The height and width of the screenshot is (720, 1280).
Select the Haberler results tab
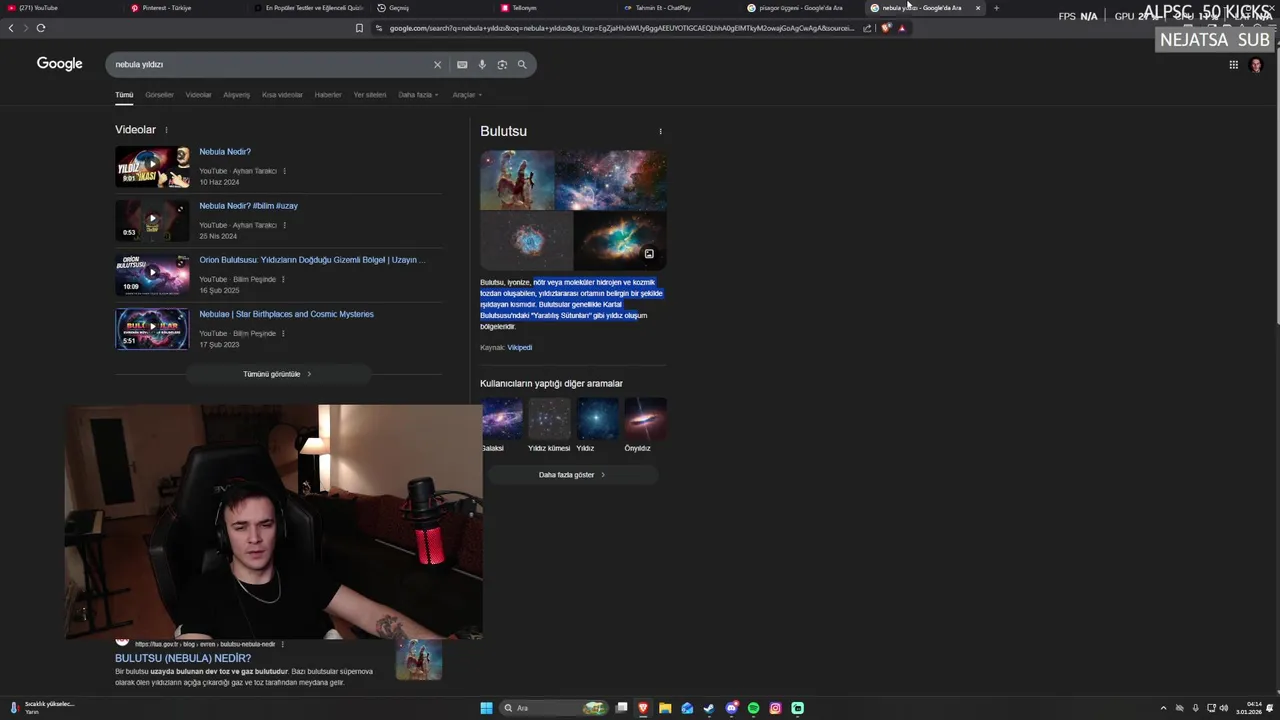(x=328, y=95)
